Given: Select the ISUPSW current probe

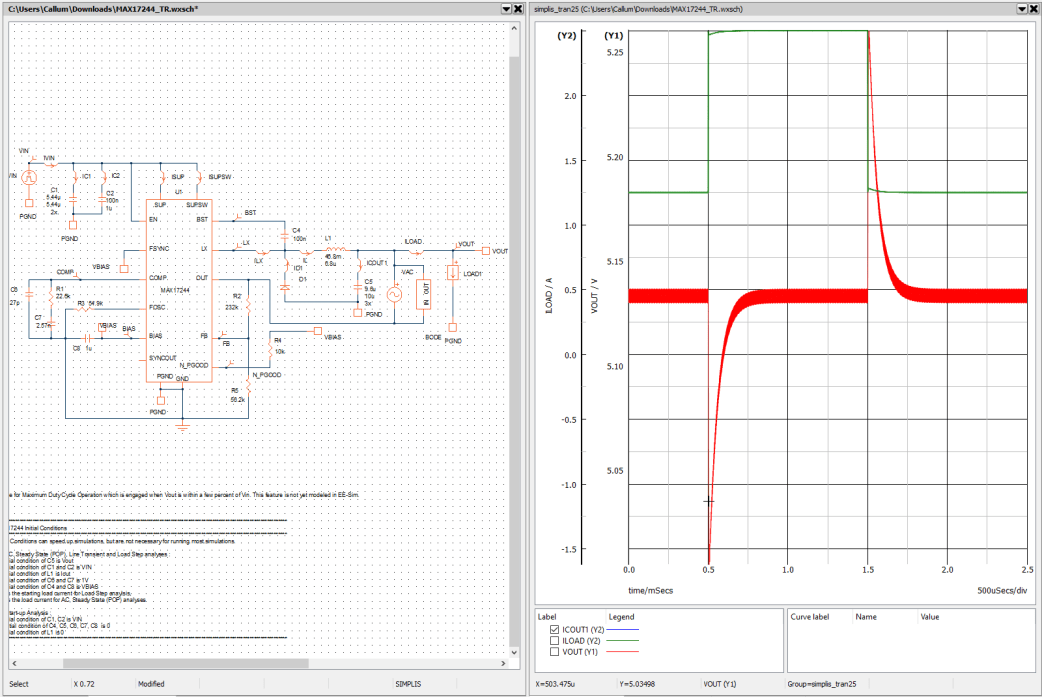Looking at the screenshot, I should tap(199, 177).
